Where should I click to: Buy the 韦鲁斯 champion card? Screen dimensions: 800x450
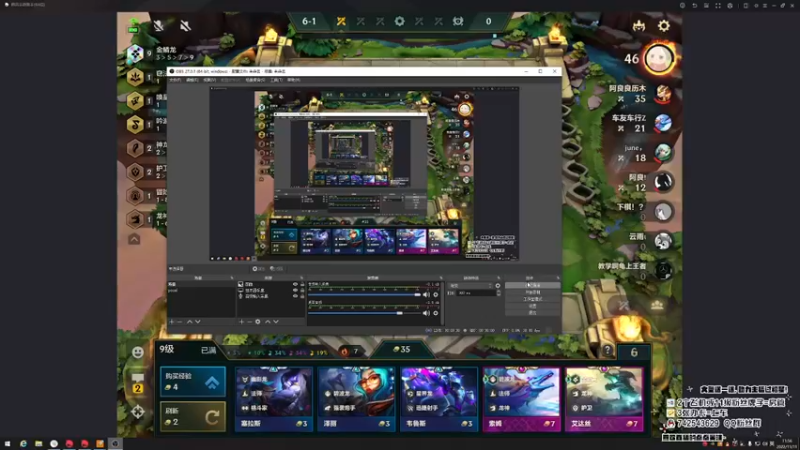439,398
